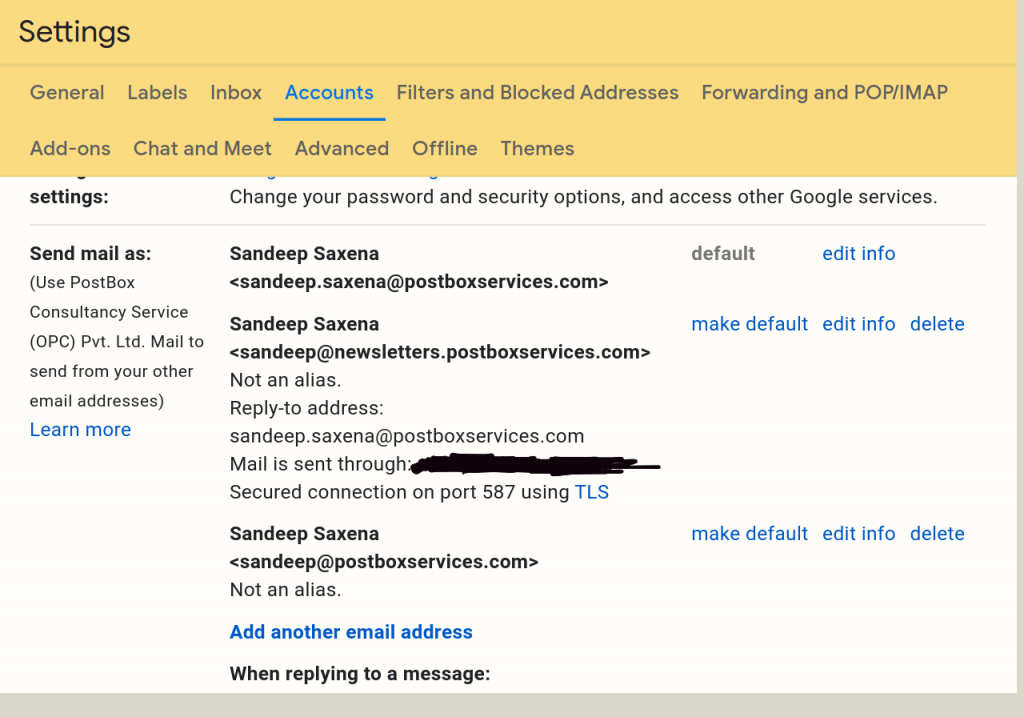Switch to the Labels tab
The height and width of the screenshot is (717, 1024).
[157, 93]
